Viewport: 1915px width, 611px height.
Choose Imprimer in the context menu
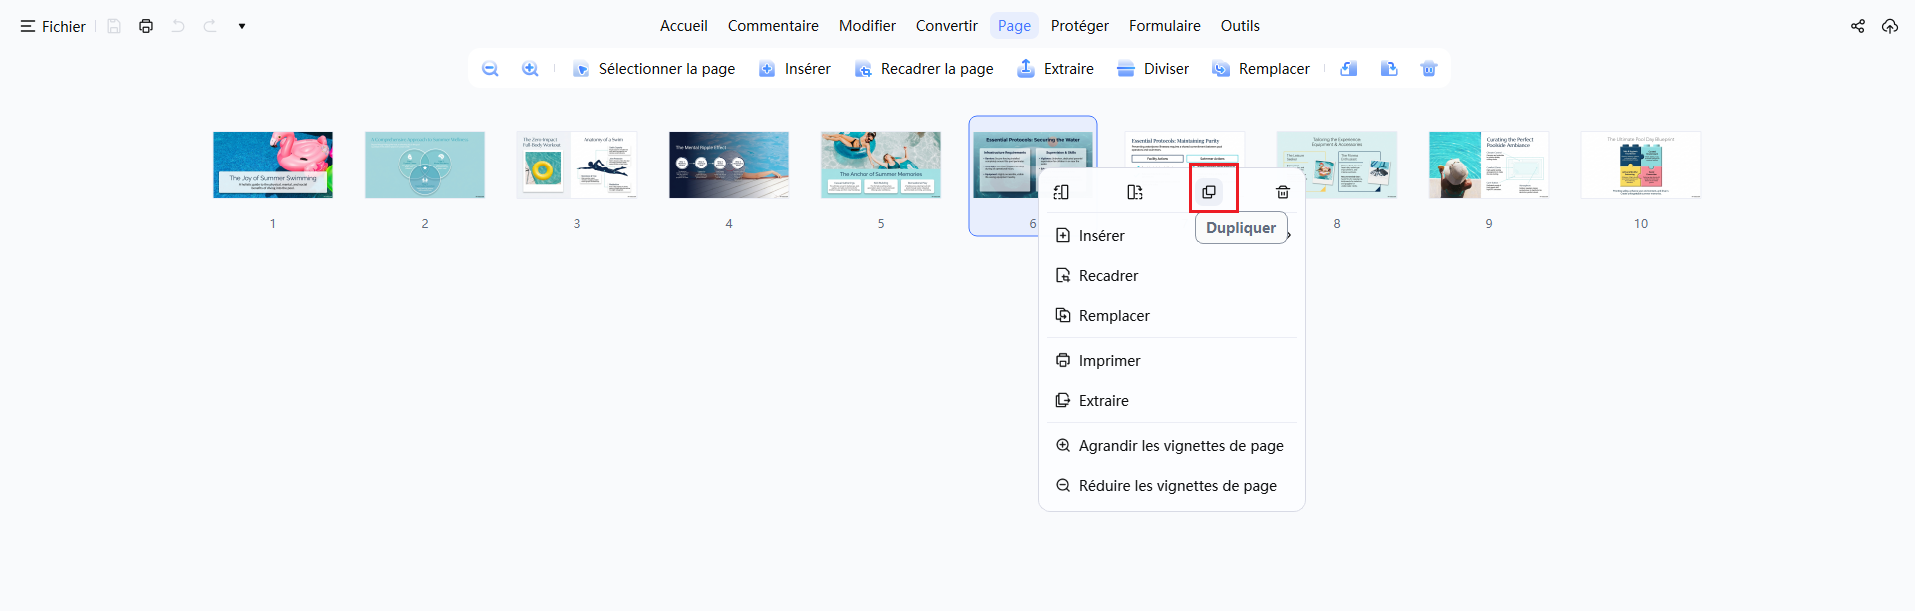tap(1172, 361)
